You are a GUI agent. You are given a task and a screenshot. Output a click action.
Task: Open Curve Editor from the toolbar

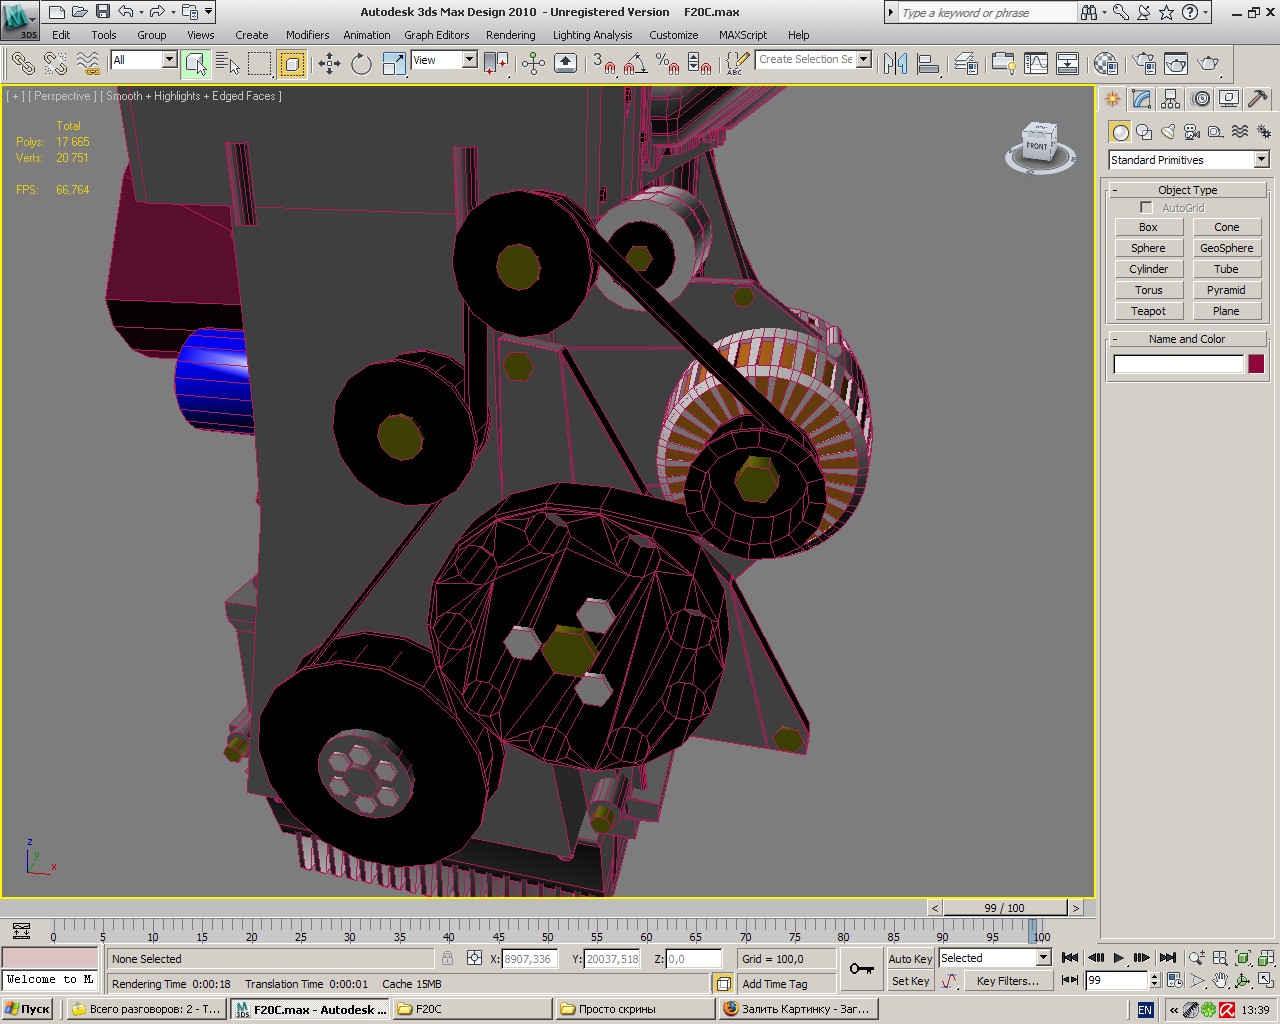[x=1036, y=64]
